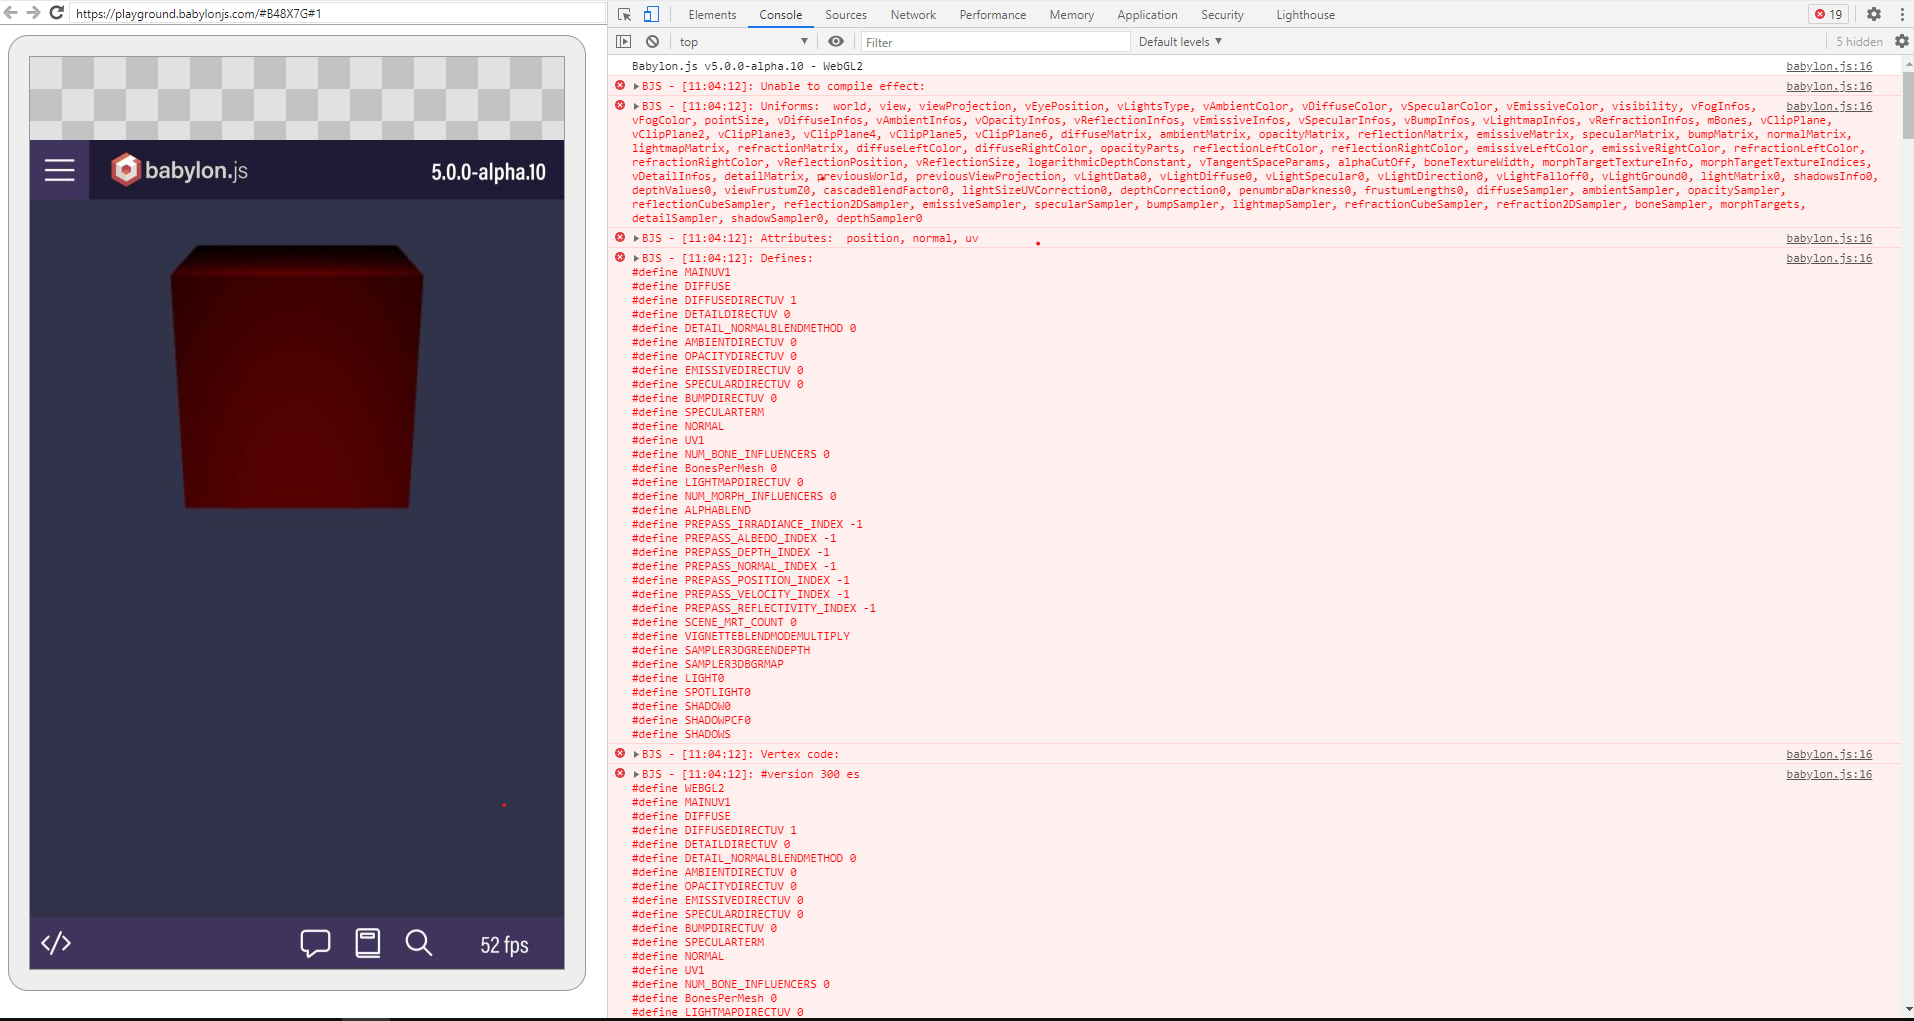Click the browser URL address bar
Image resolution: width=1914 pixels, height=1021 pixels.
337,13
